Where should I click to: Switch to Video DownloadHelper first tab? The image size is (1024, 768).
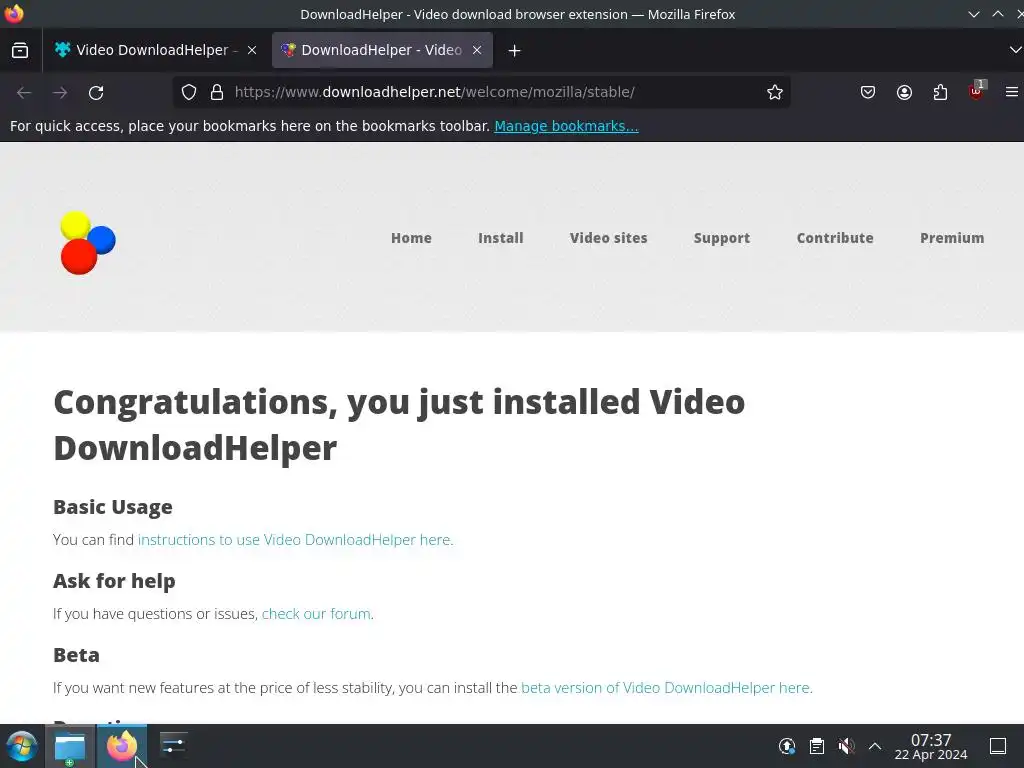155,50
